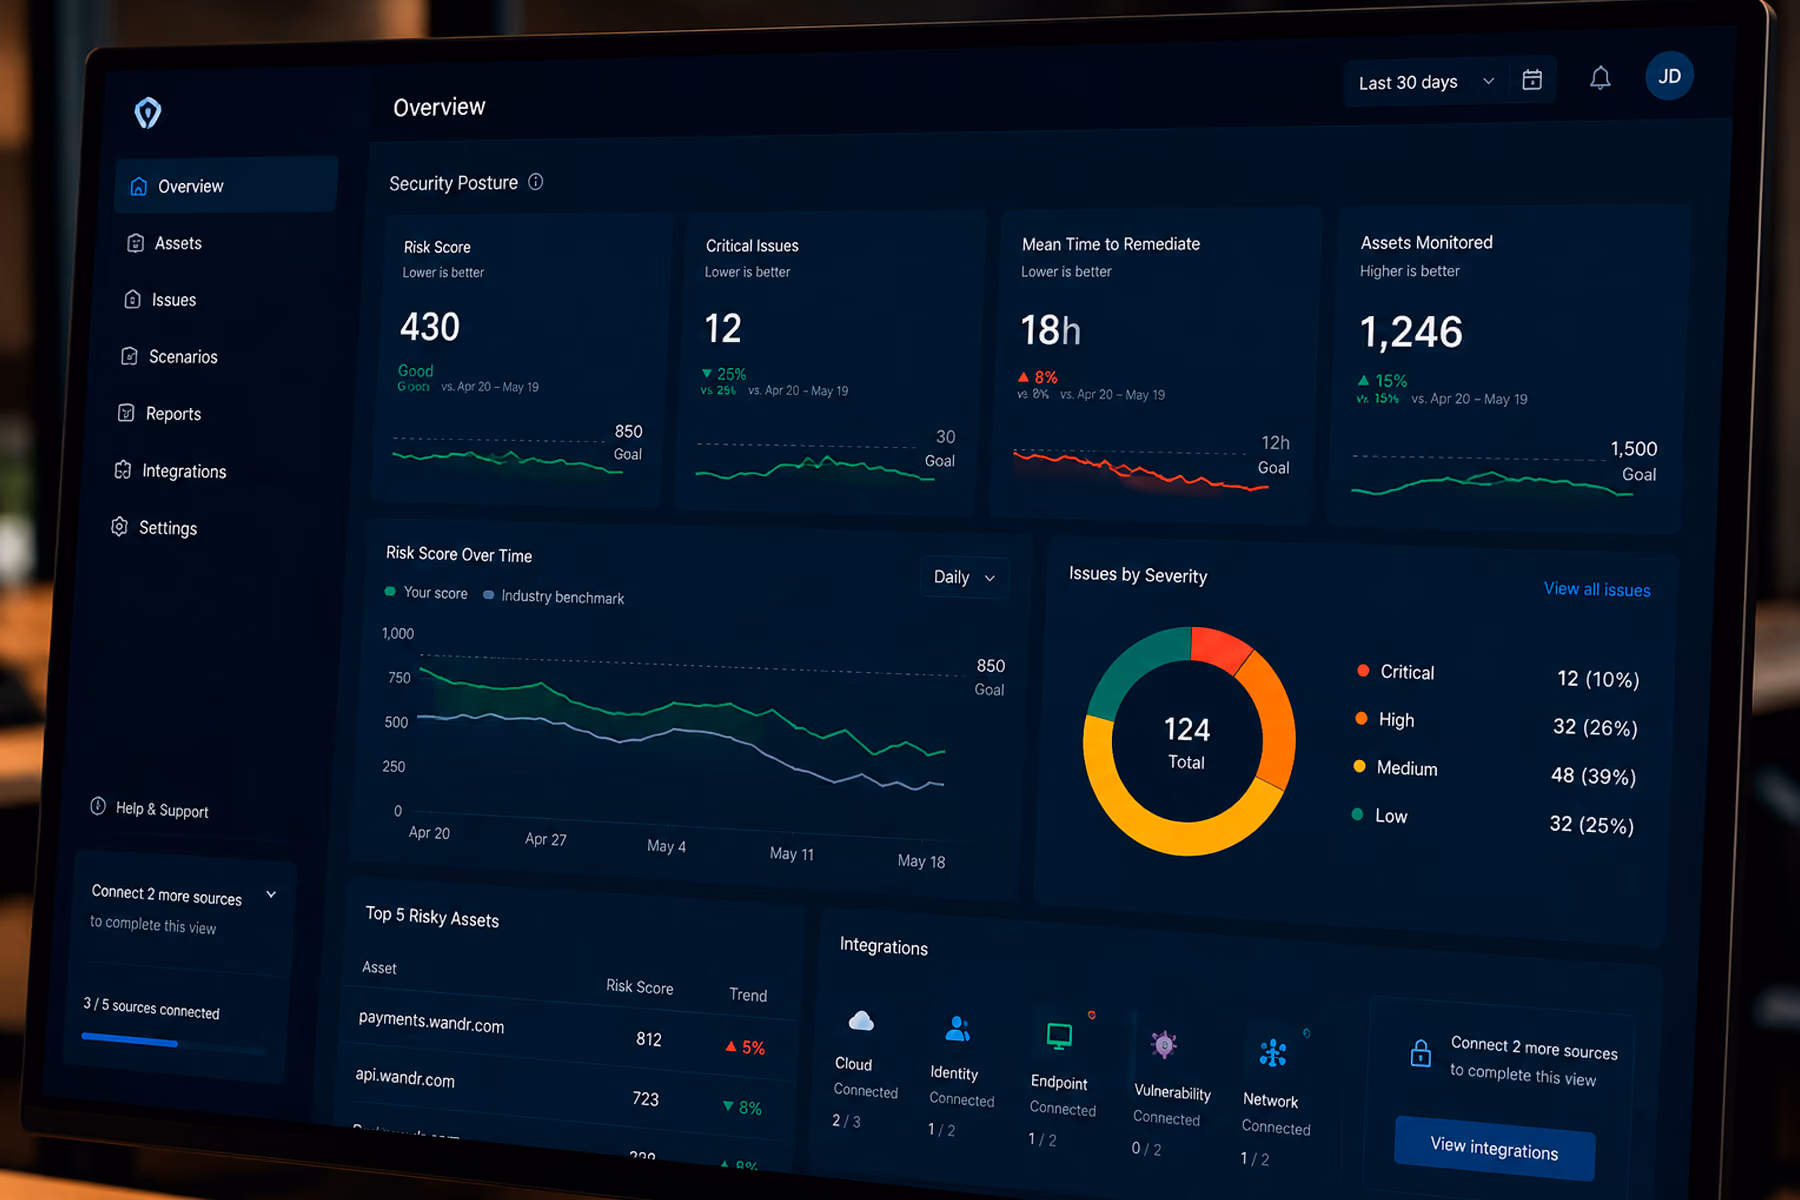Click the Trend column header
This screenshot has height=1200, width=1800.
coord(748,995)
